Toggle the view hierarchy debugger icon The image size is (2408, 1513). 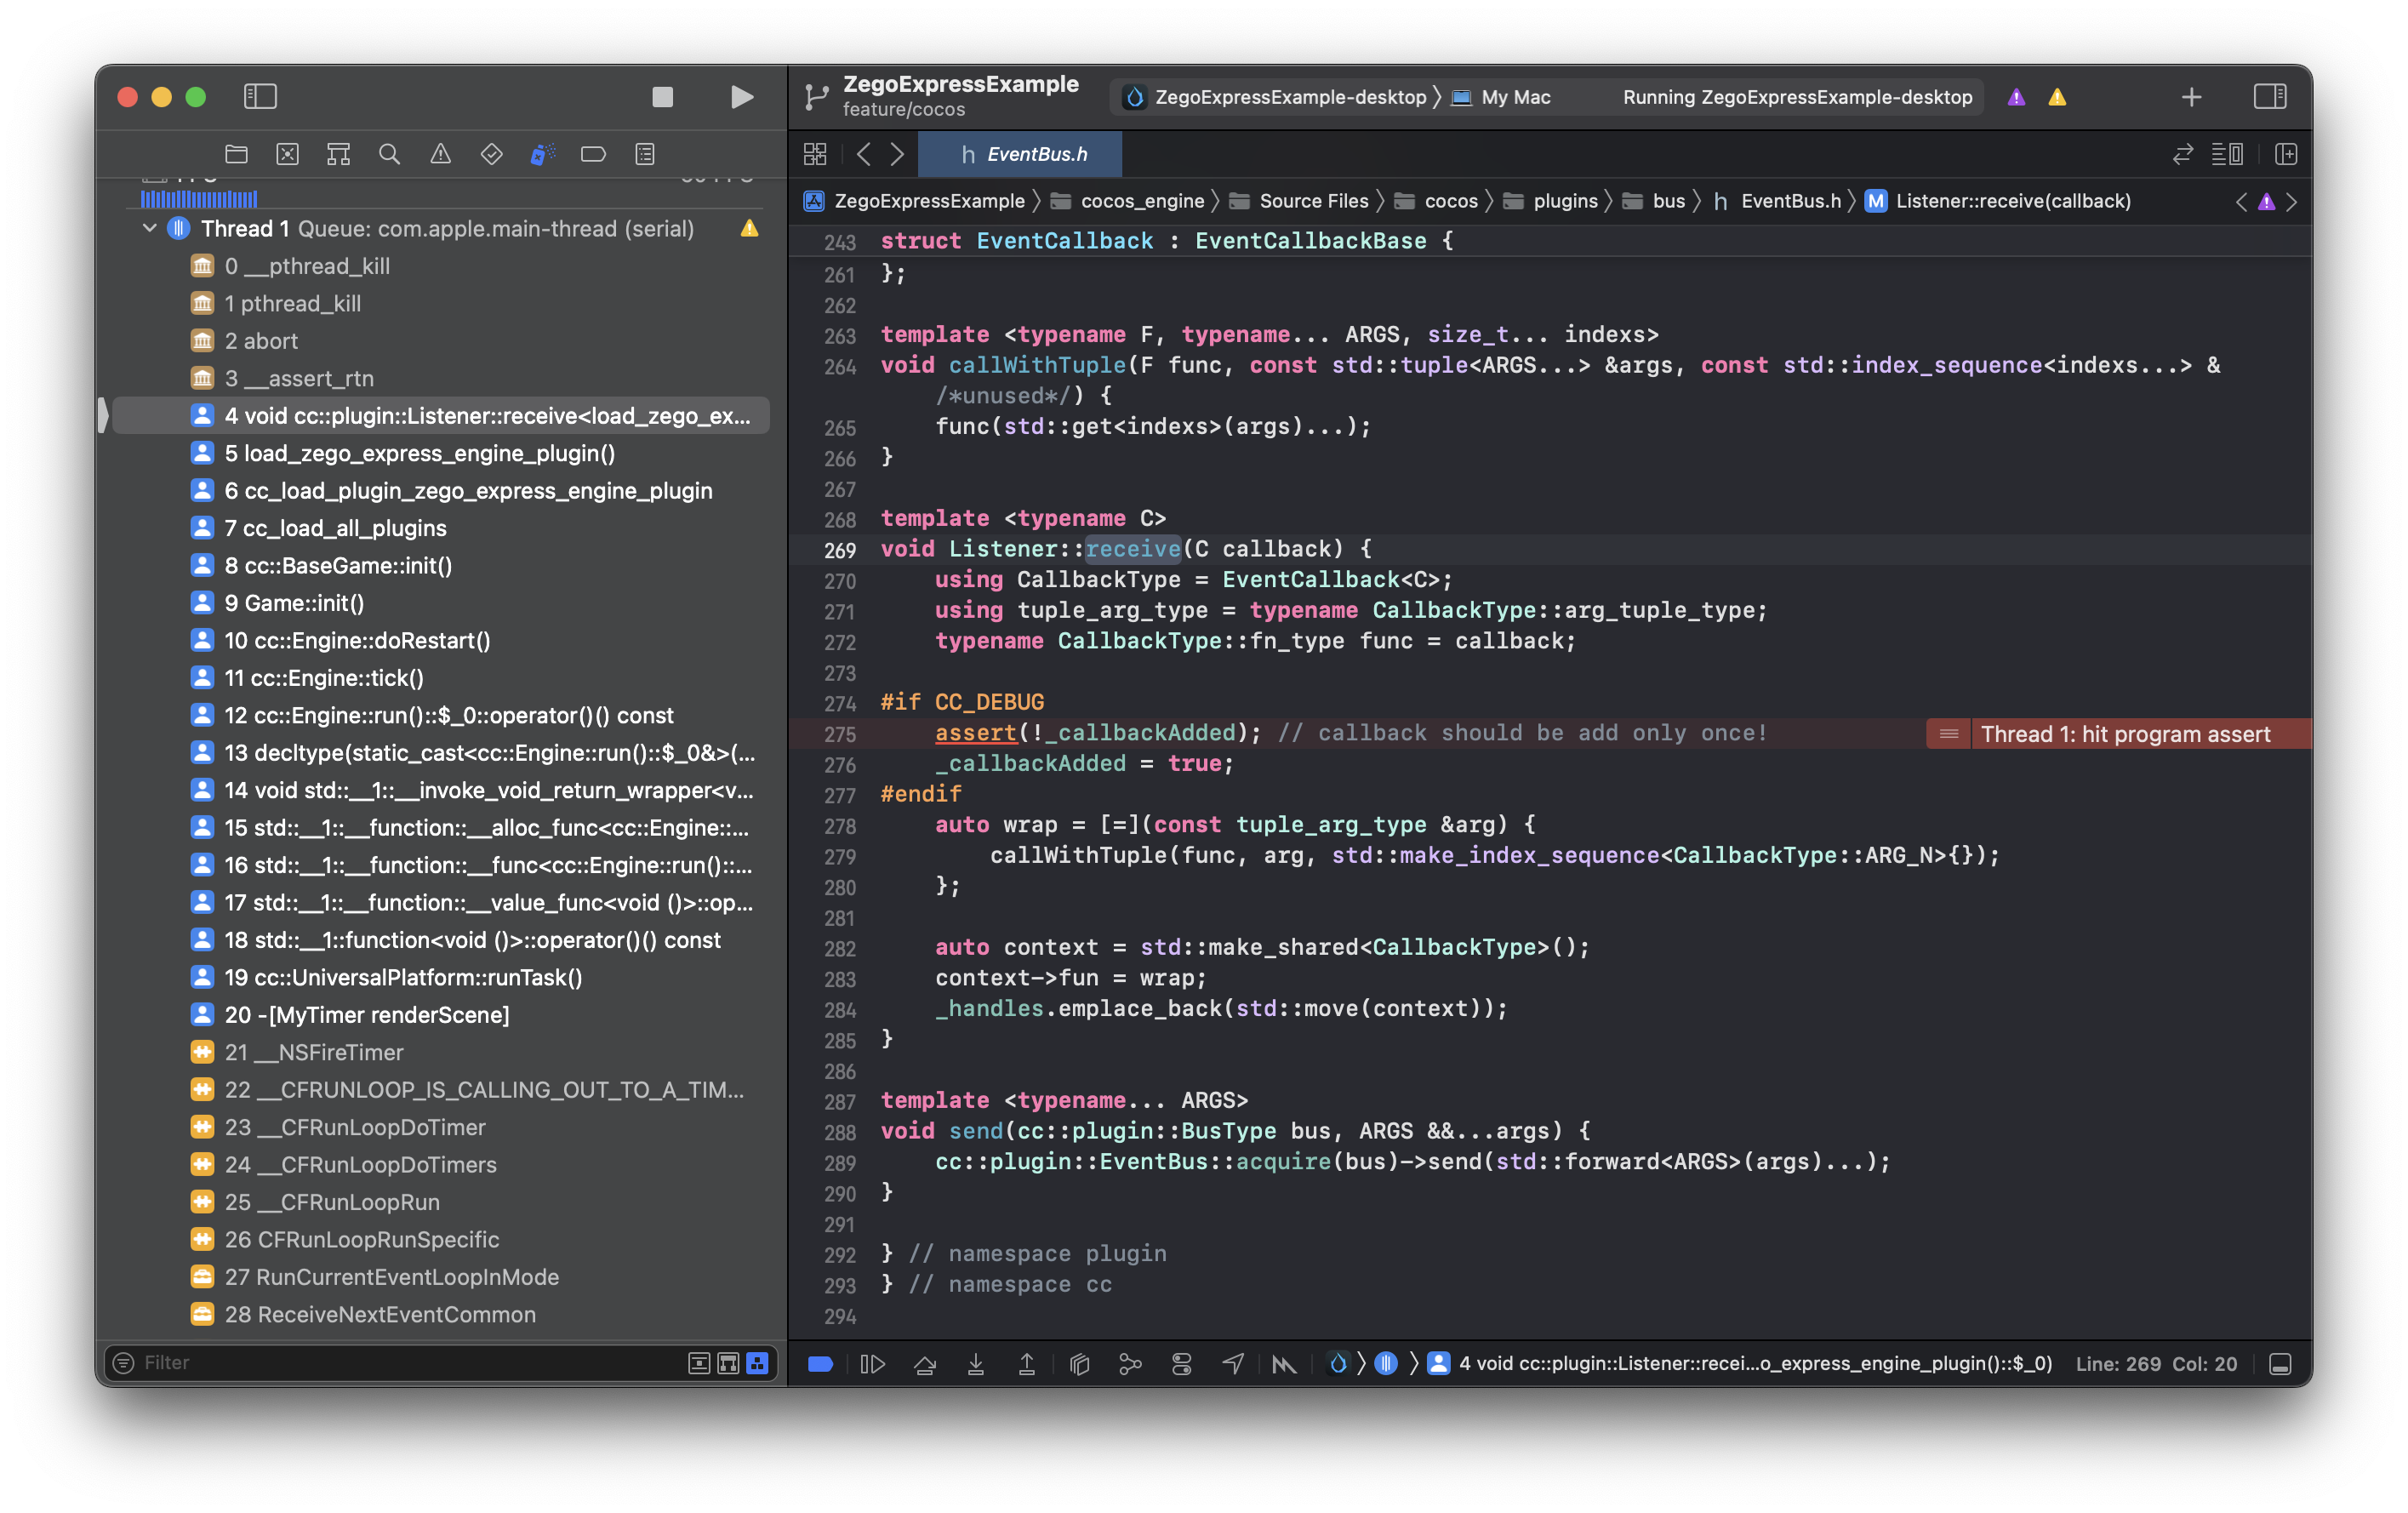click(1079, 1363)
